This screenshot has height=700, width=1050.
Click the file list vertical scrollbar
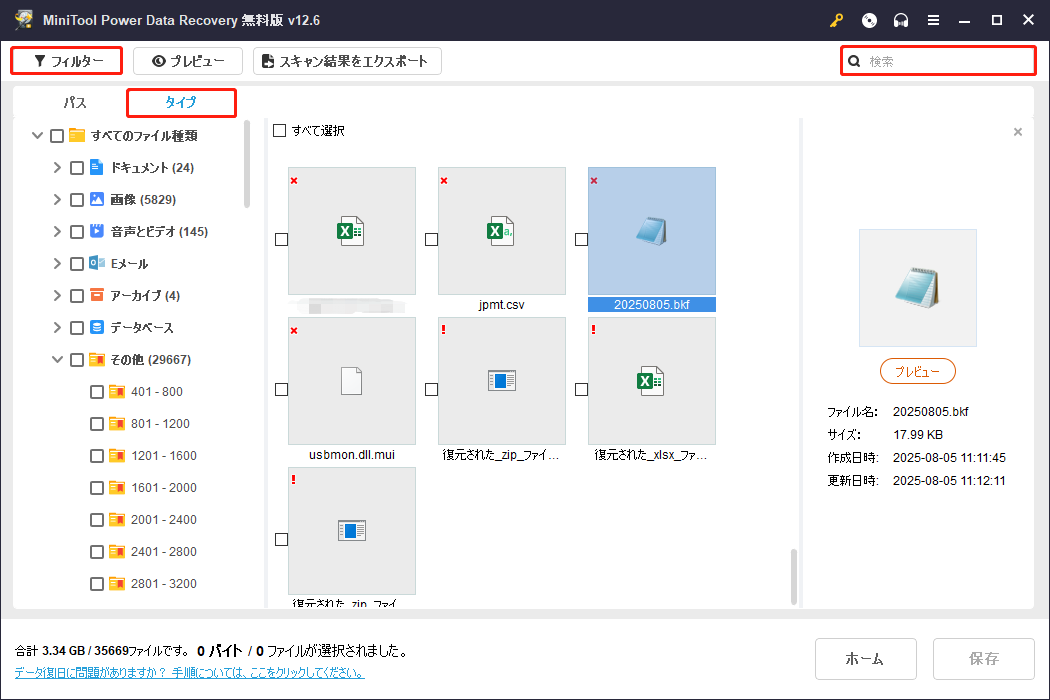tap(794, 577)
